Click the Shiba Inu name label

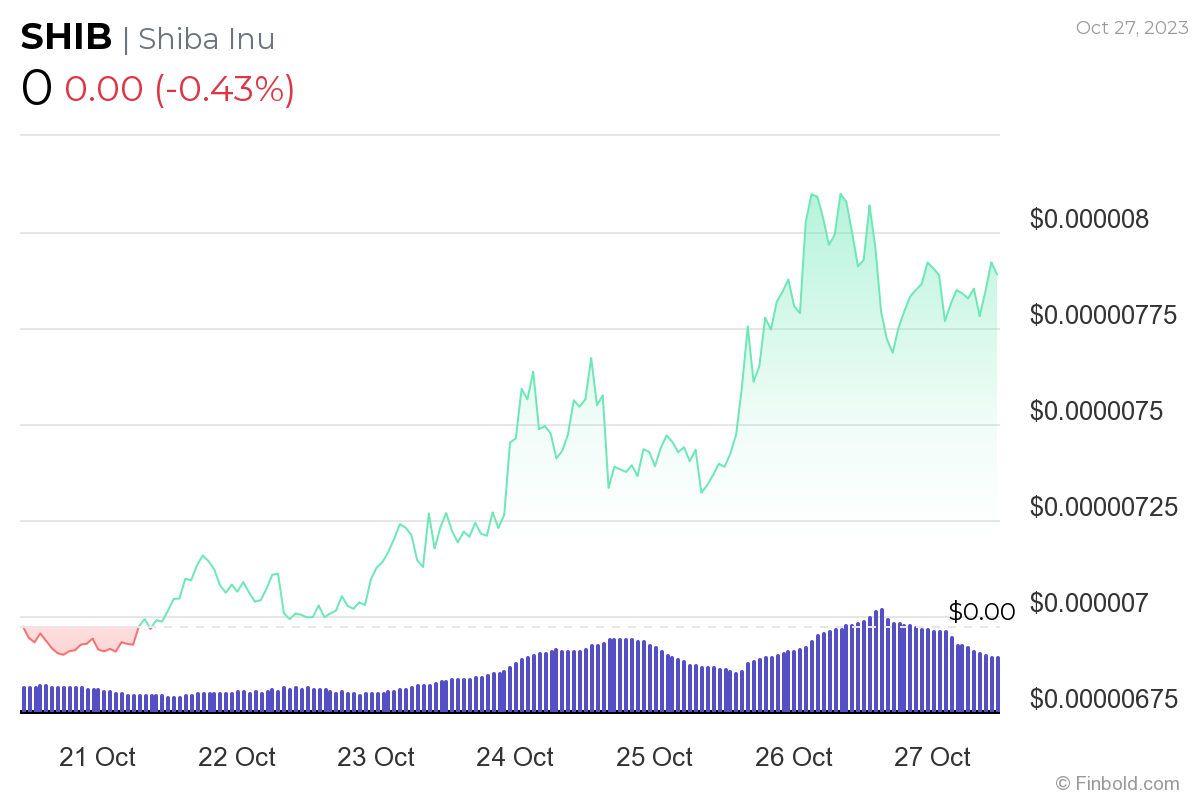coord(206,39)
